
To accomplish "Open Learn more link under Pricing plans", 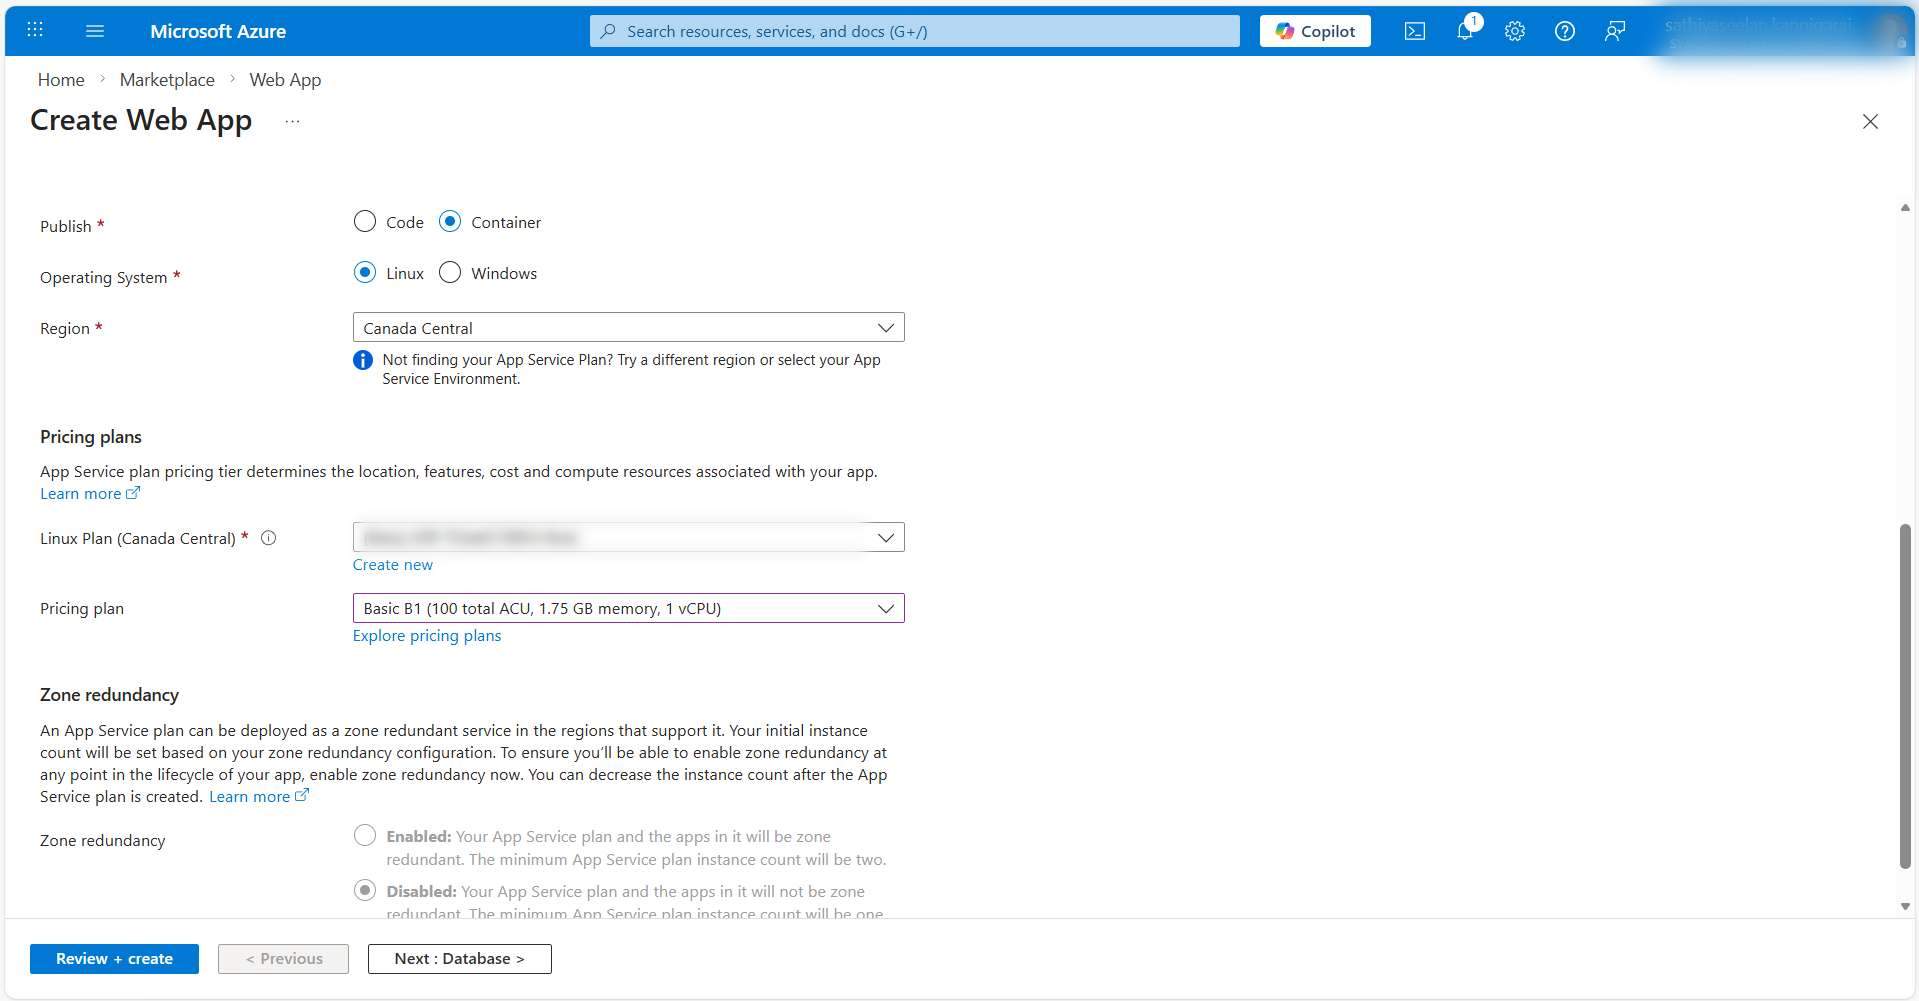I will coord(90,493).
